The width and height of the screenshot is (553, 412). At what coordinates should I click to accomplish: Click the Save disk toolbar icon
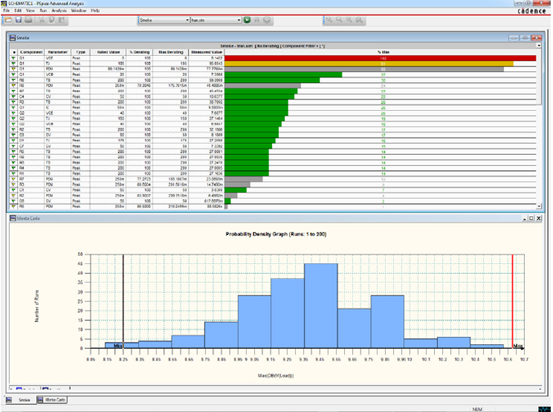(18, 20)
